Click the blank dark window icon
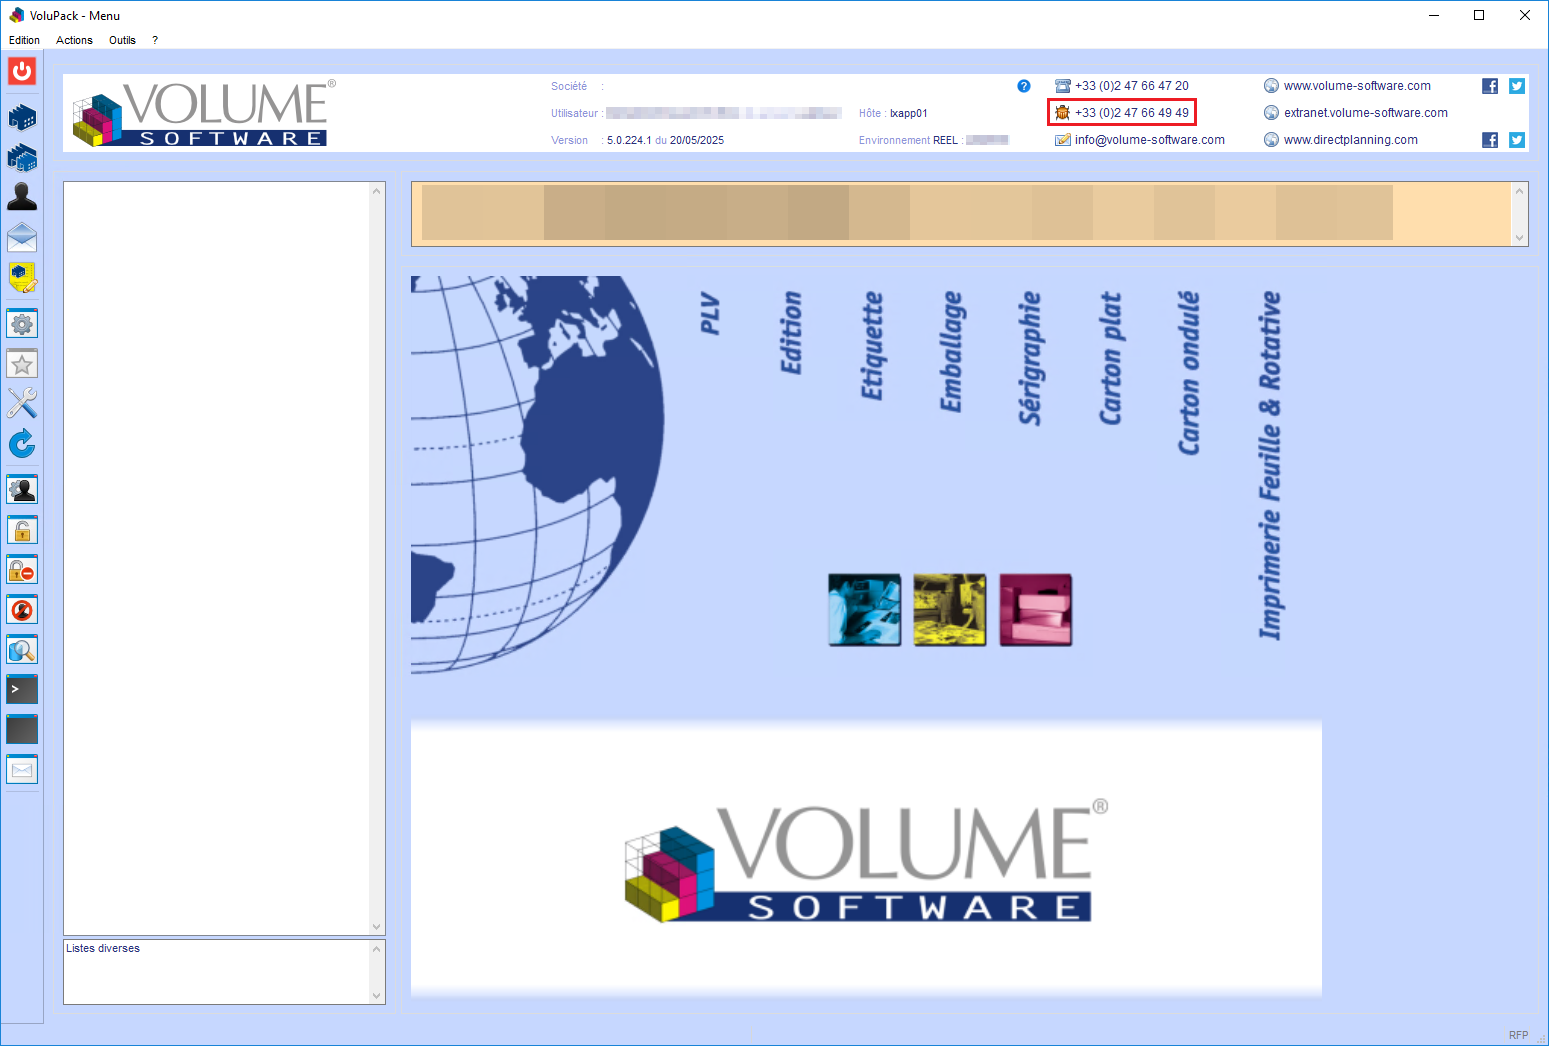Screen dimensions: 1549x1046 (x=22, y=730)
